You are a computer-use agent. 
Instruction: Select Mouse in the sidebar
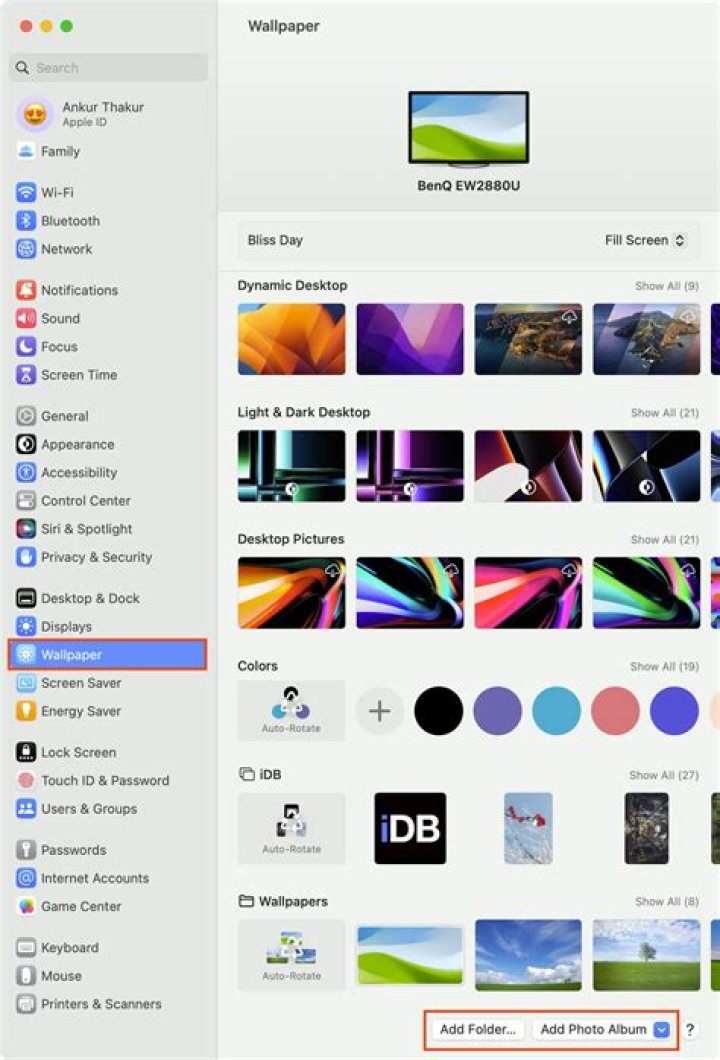[x=108, y=976]
